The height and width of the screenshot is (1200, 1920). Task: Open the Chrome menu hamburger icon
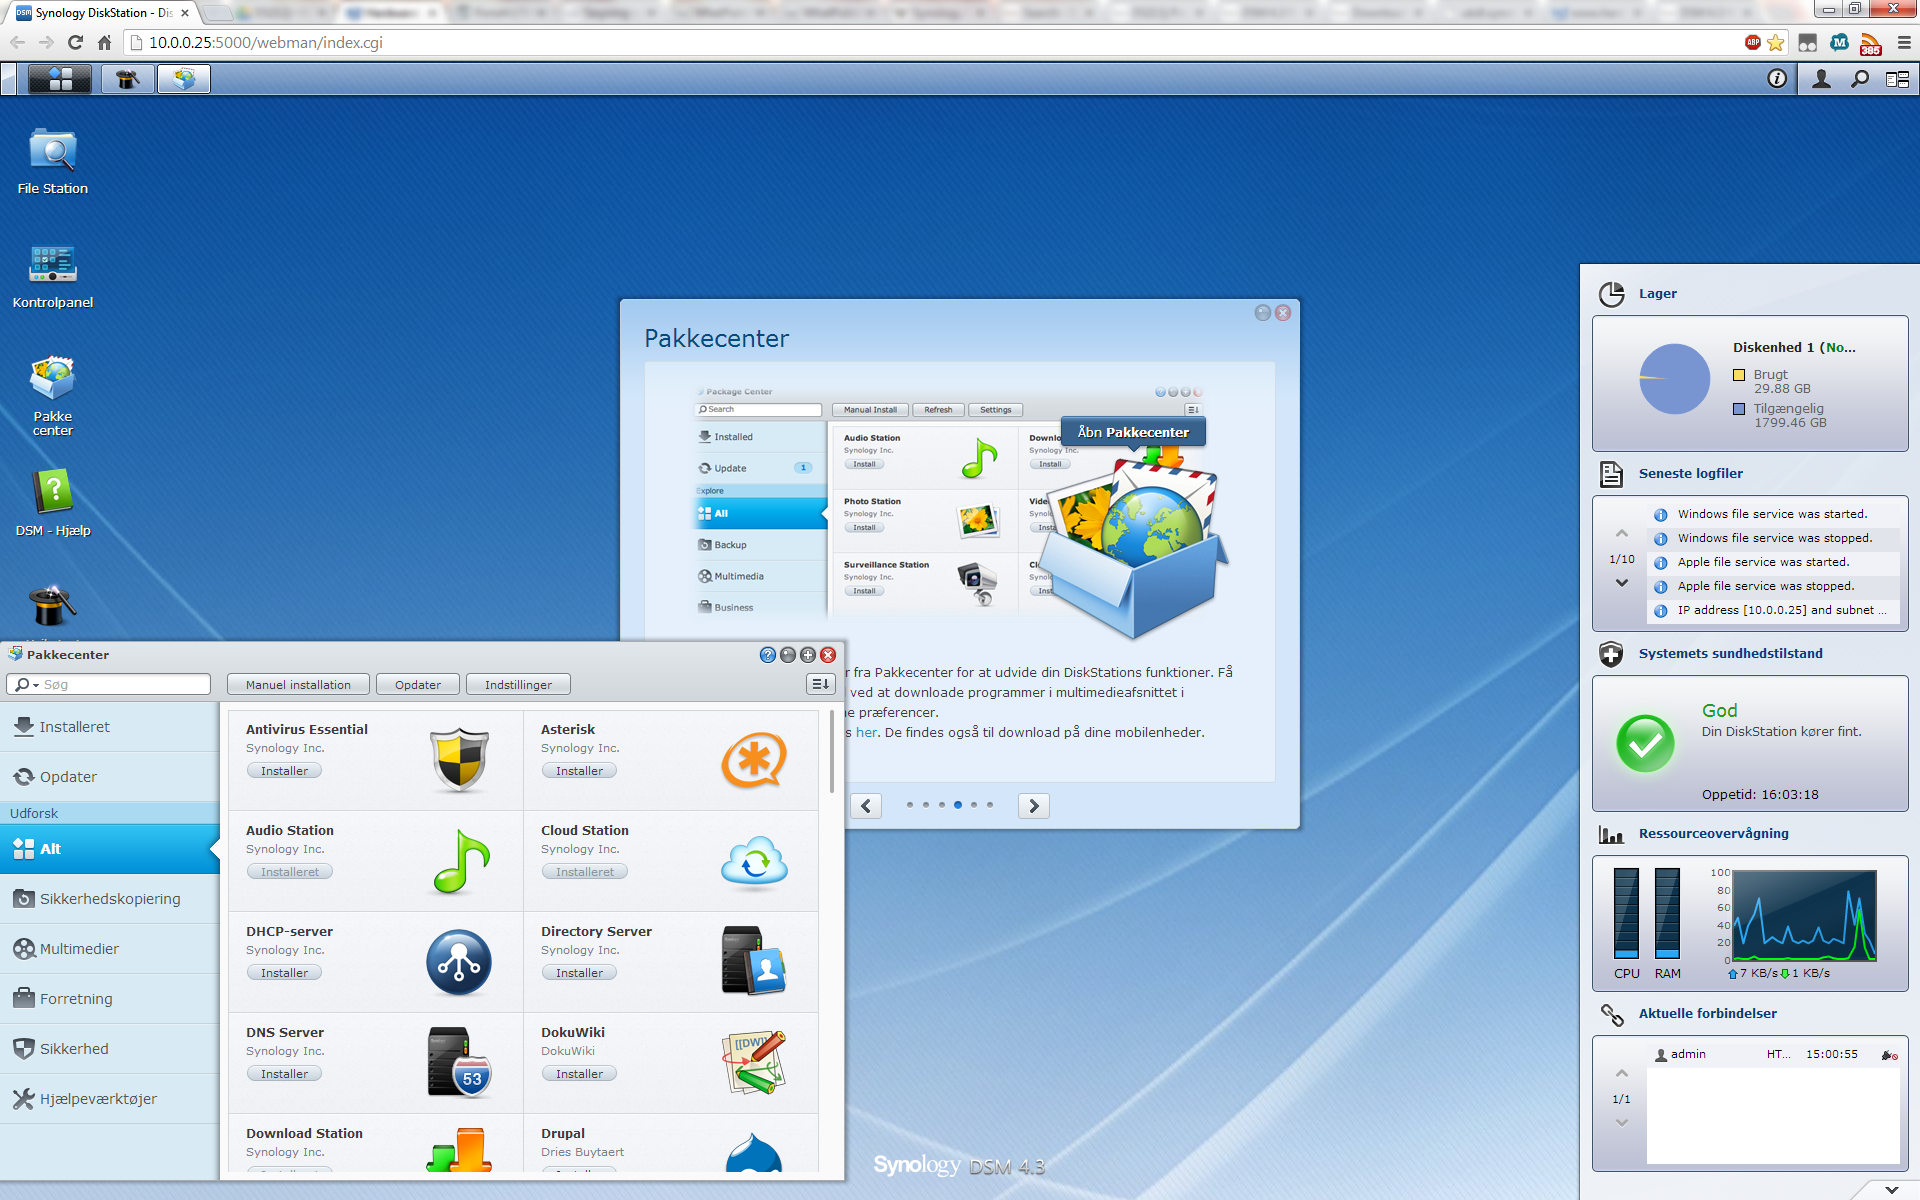1904,43
